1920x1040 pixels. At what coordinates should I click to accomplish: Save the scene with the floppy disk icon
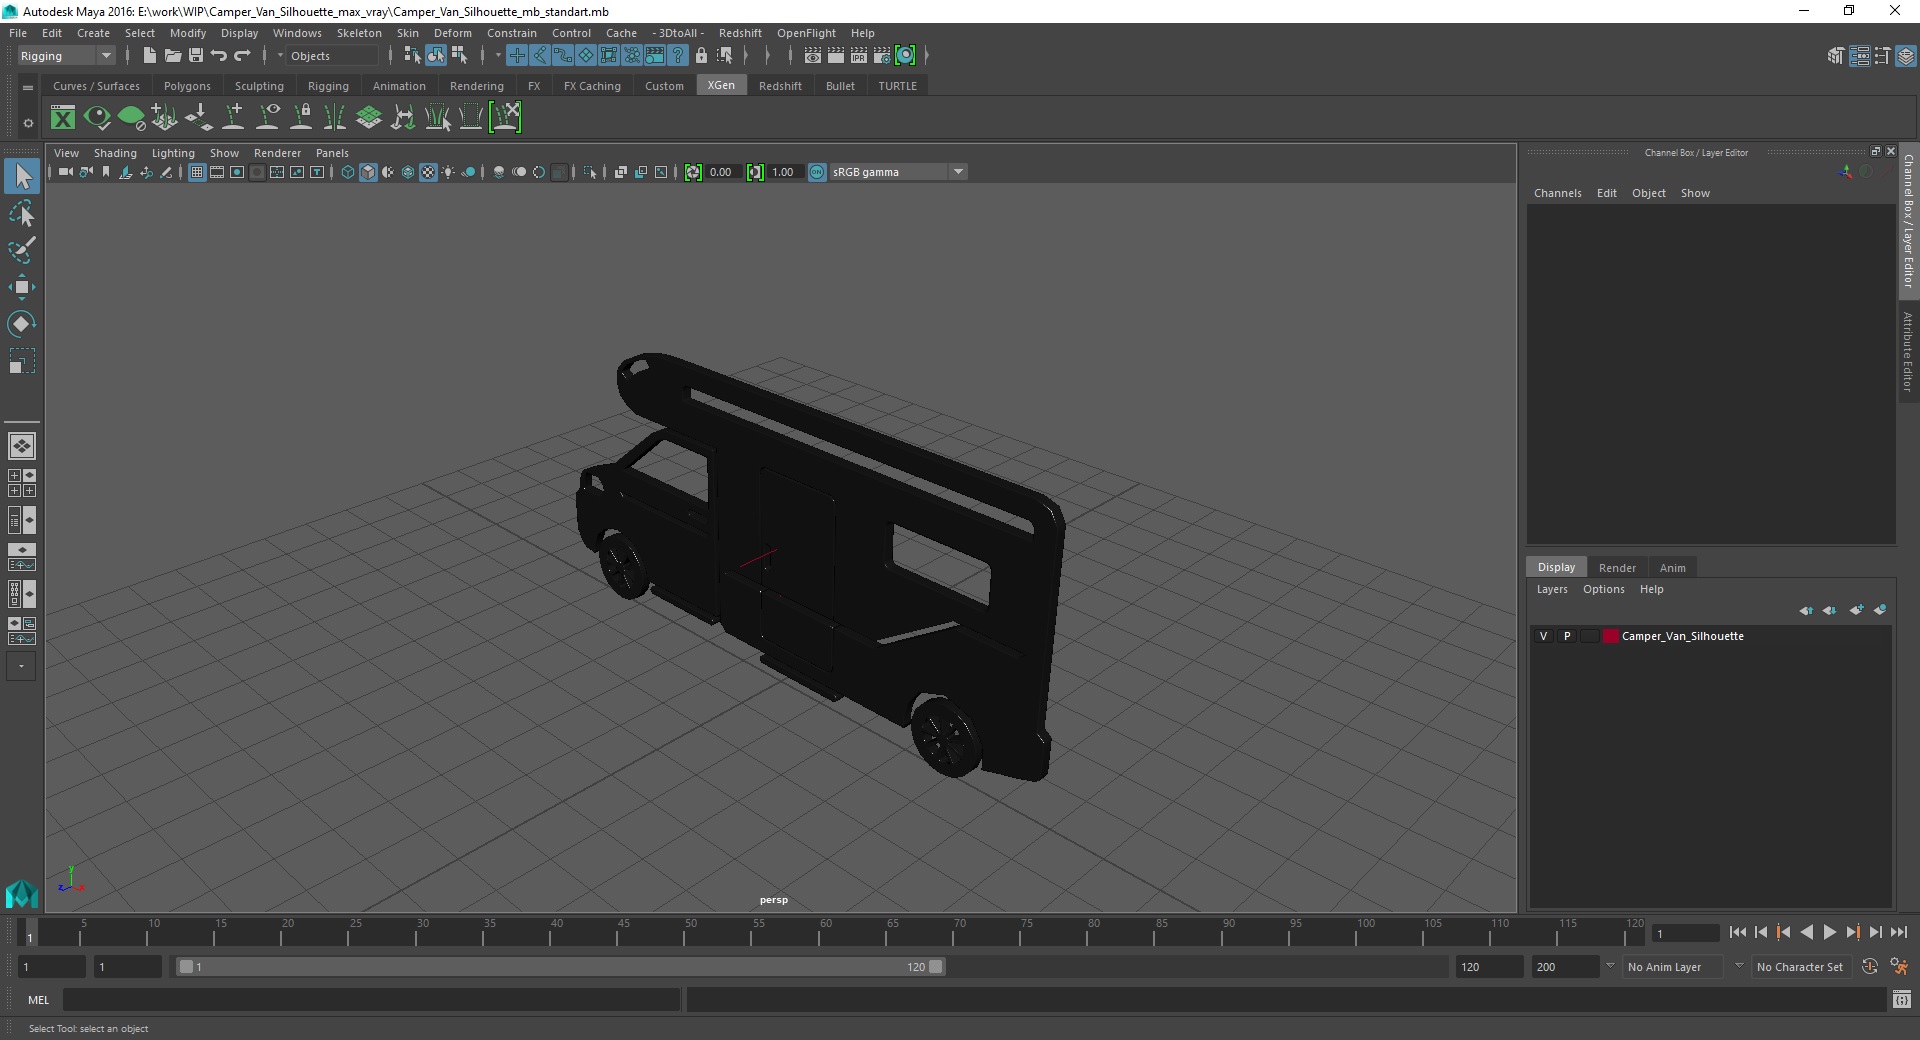(196, 56)
